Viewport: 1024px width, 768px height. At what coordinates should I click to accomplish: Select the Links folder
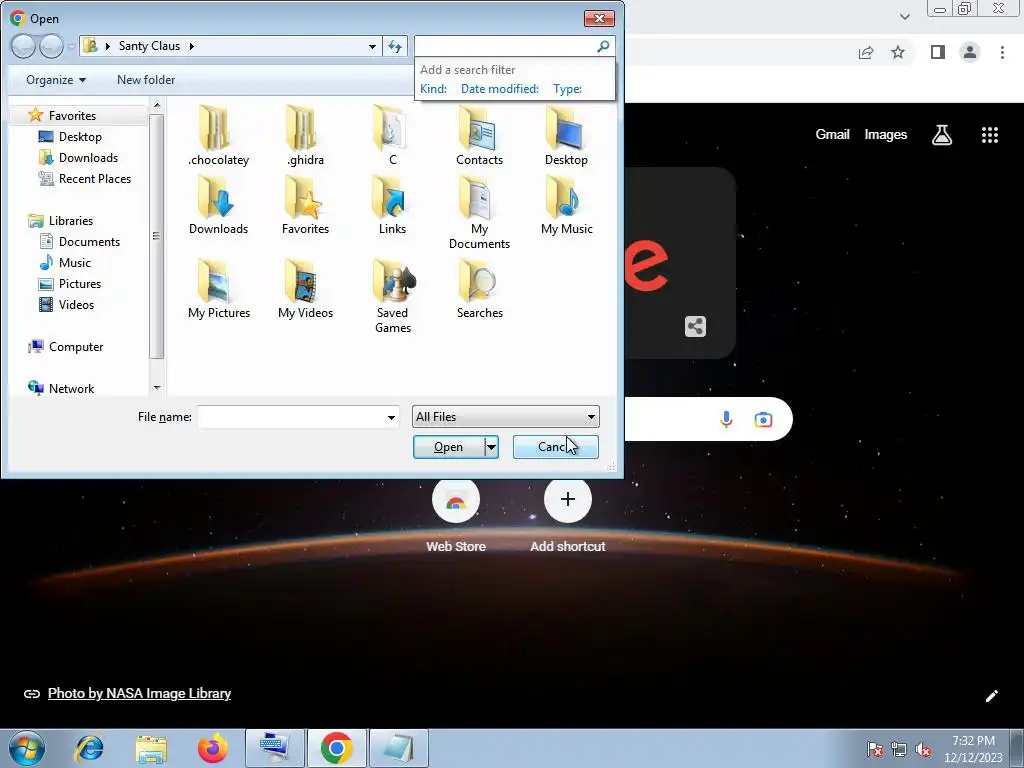(392, 205)
